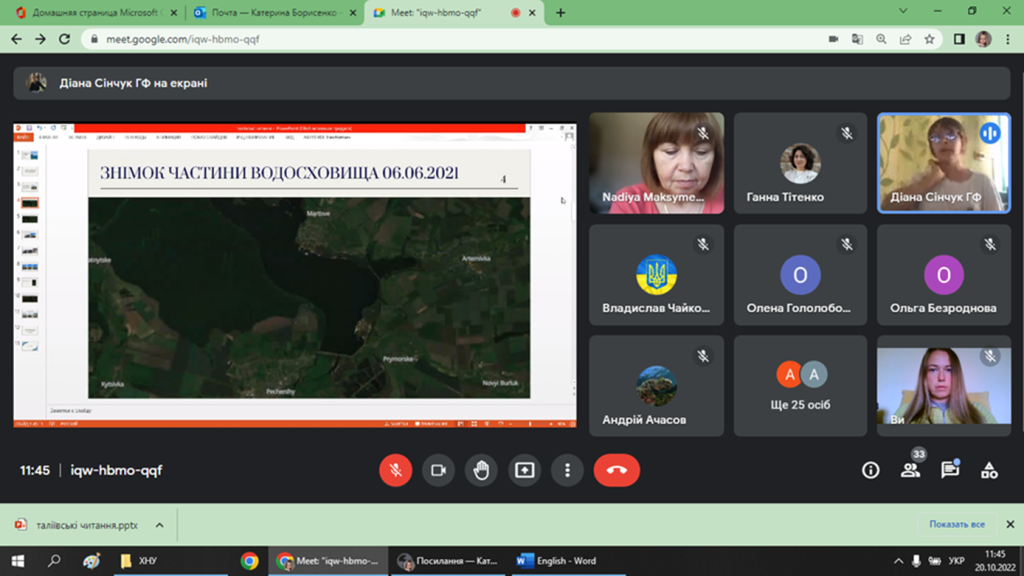1024x576 pixels.
Task: Show the participants list icon
Action: pos(910,470)
